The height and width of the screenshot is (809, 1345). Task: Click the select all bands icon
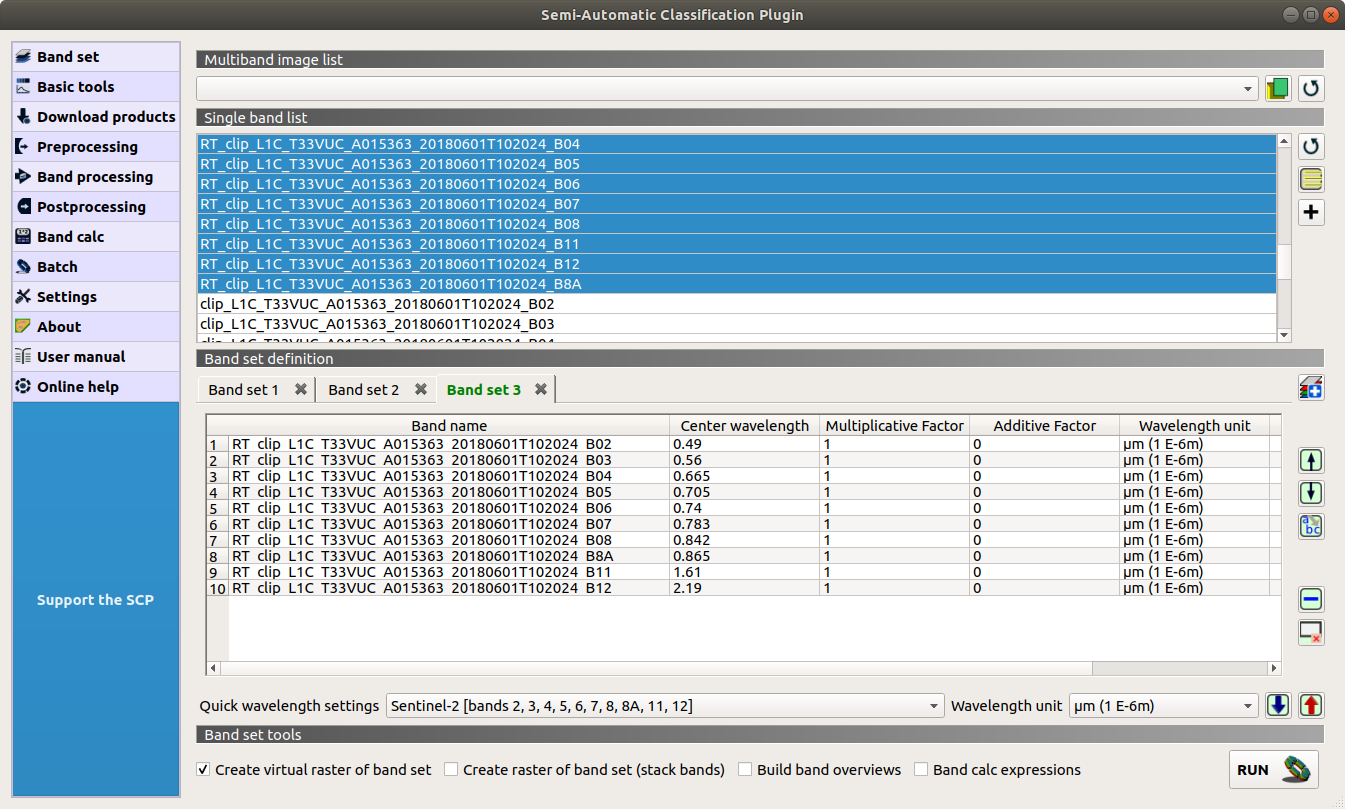click(x=1310, y=180)
